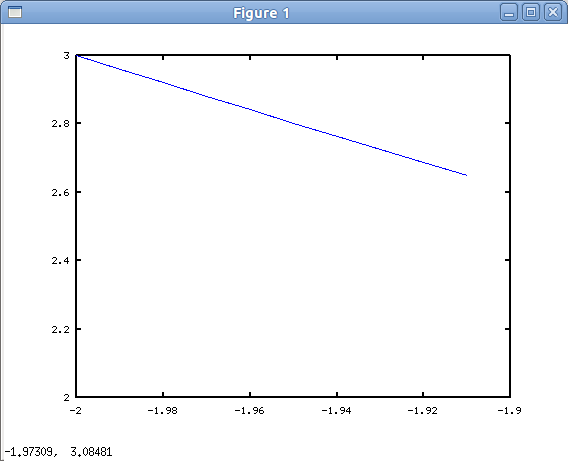Open the window menu icon in title bar
This screenshot has width=572, height=465.
[15, 12]
